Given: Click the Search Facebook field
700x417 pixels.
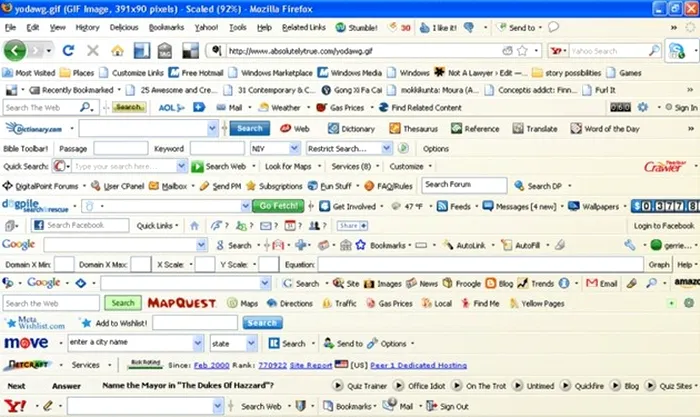Looking at the screenshot, I should tap(80, 225).
